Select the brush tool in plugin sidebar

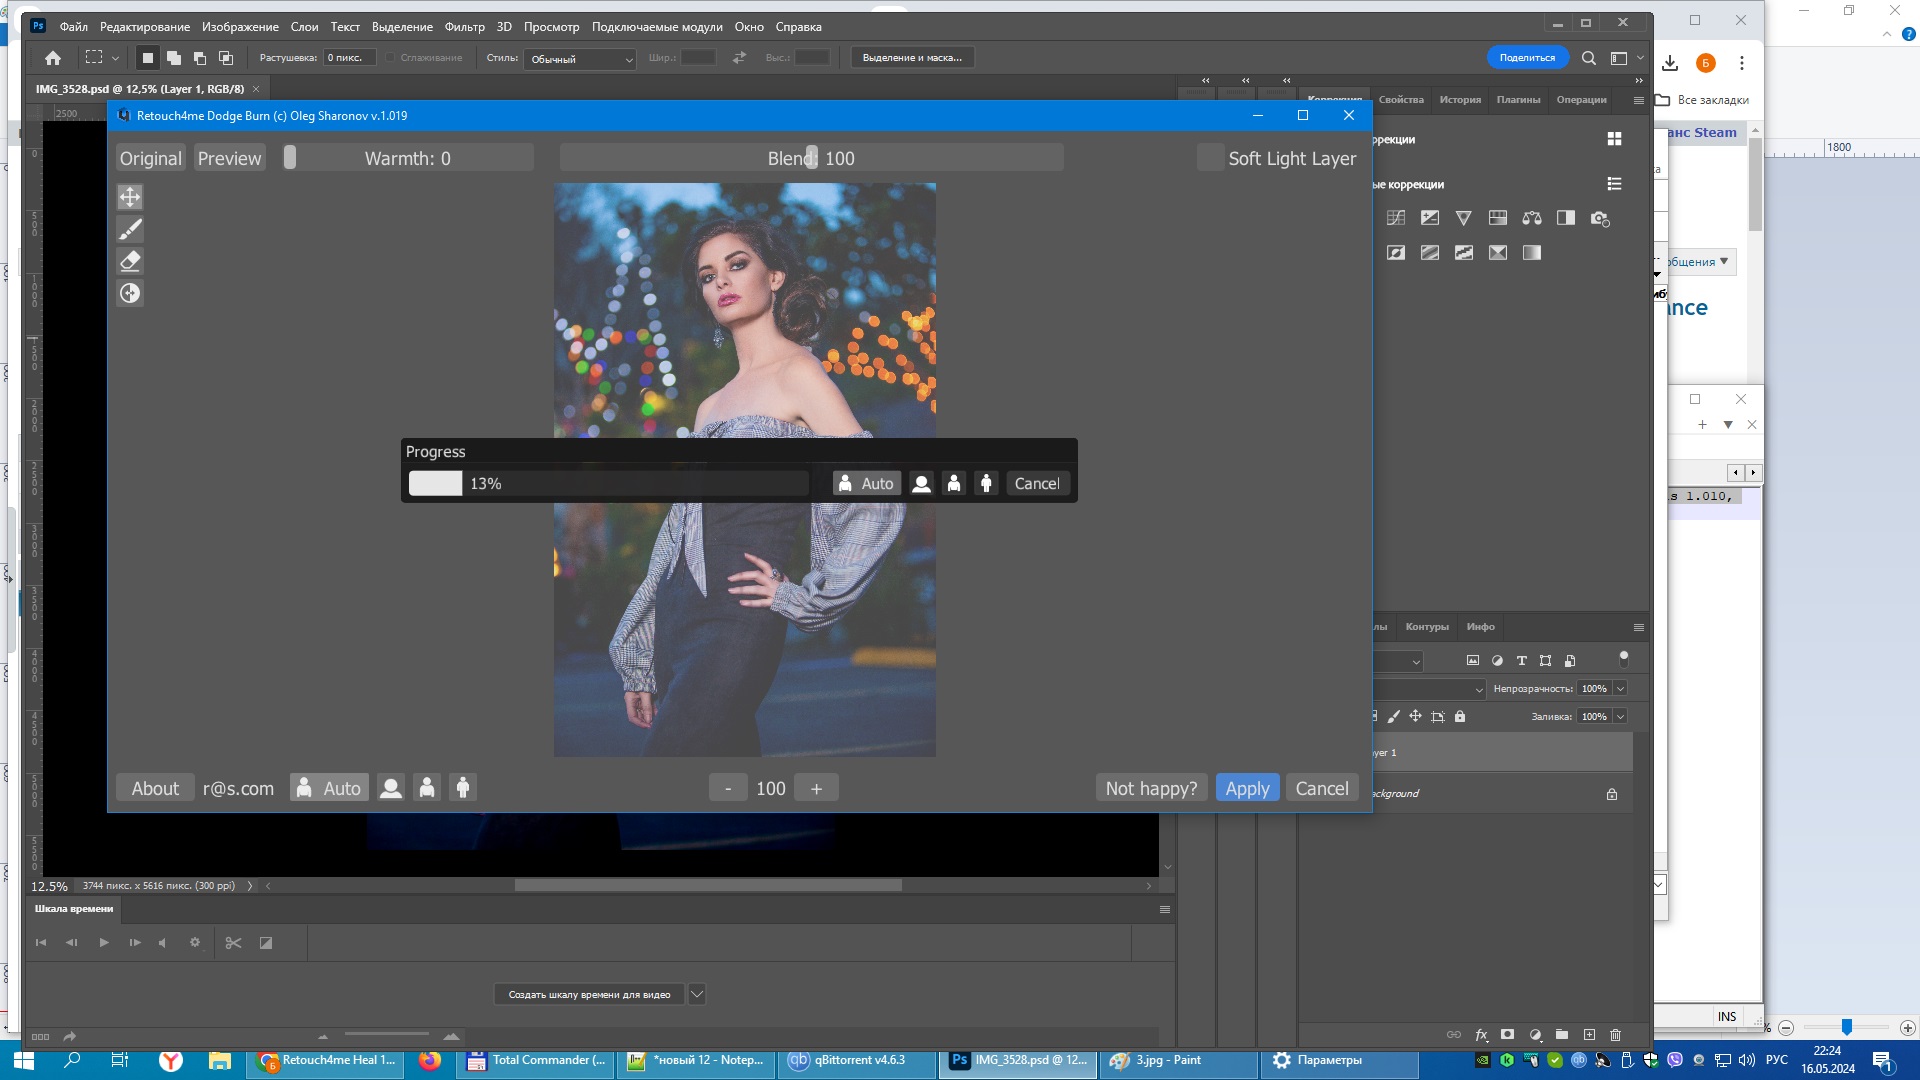[x=130, y=229]
